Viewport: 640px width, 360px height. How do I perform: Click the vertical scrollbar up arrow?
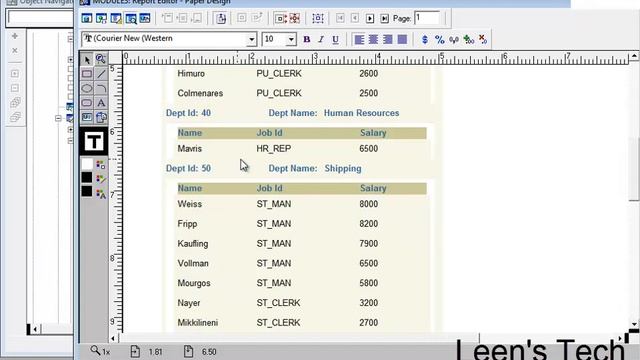[x=634, y=56]
